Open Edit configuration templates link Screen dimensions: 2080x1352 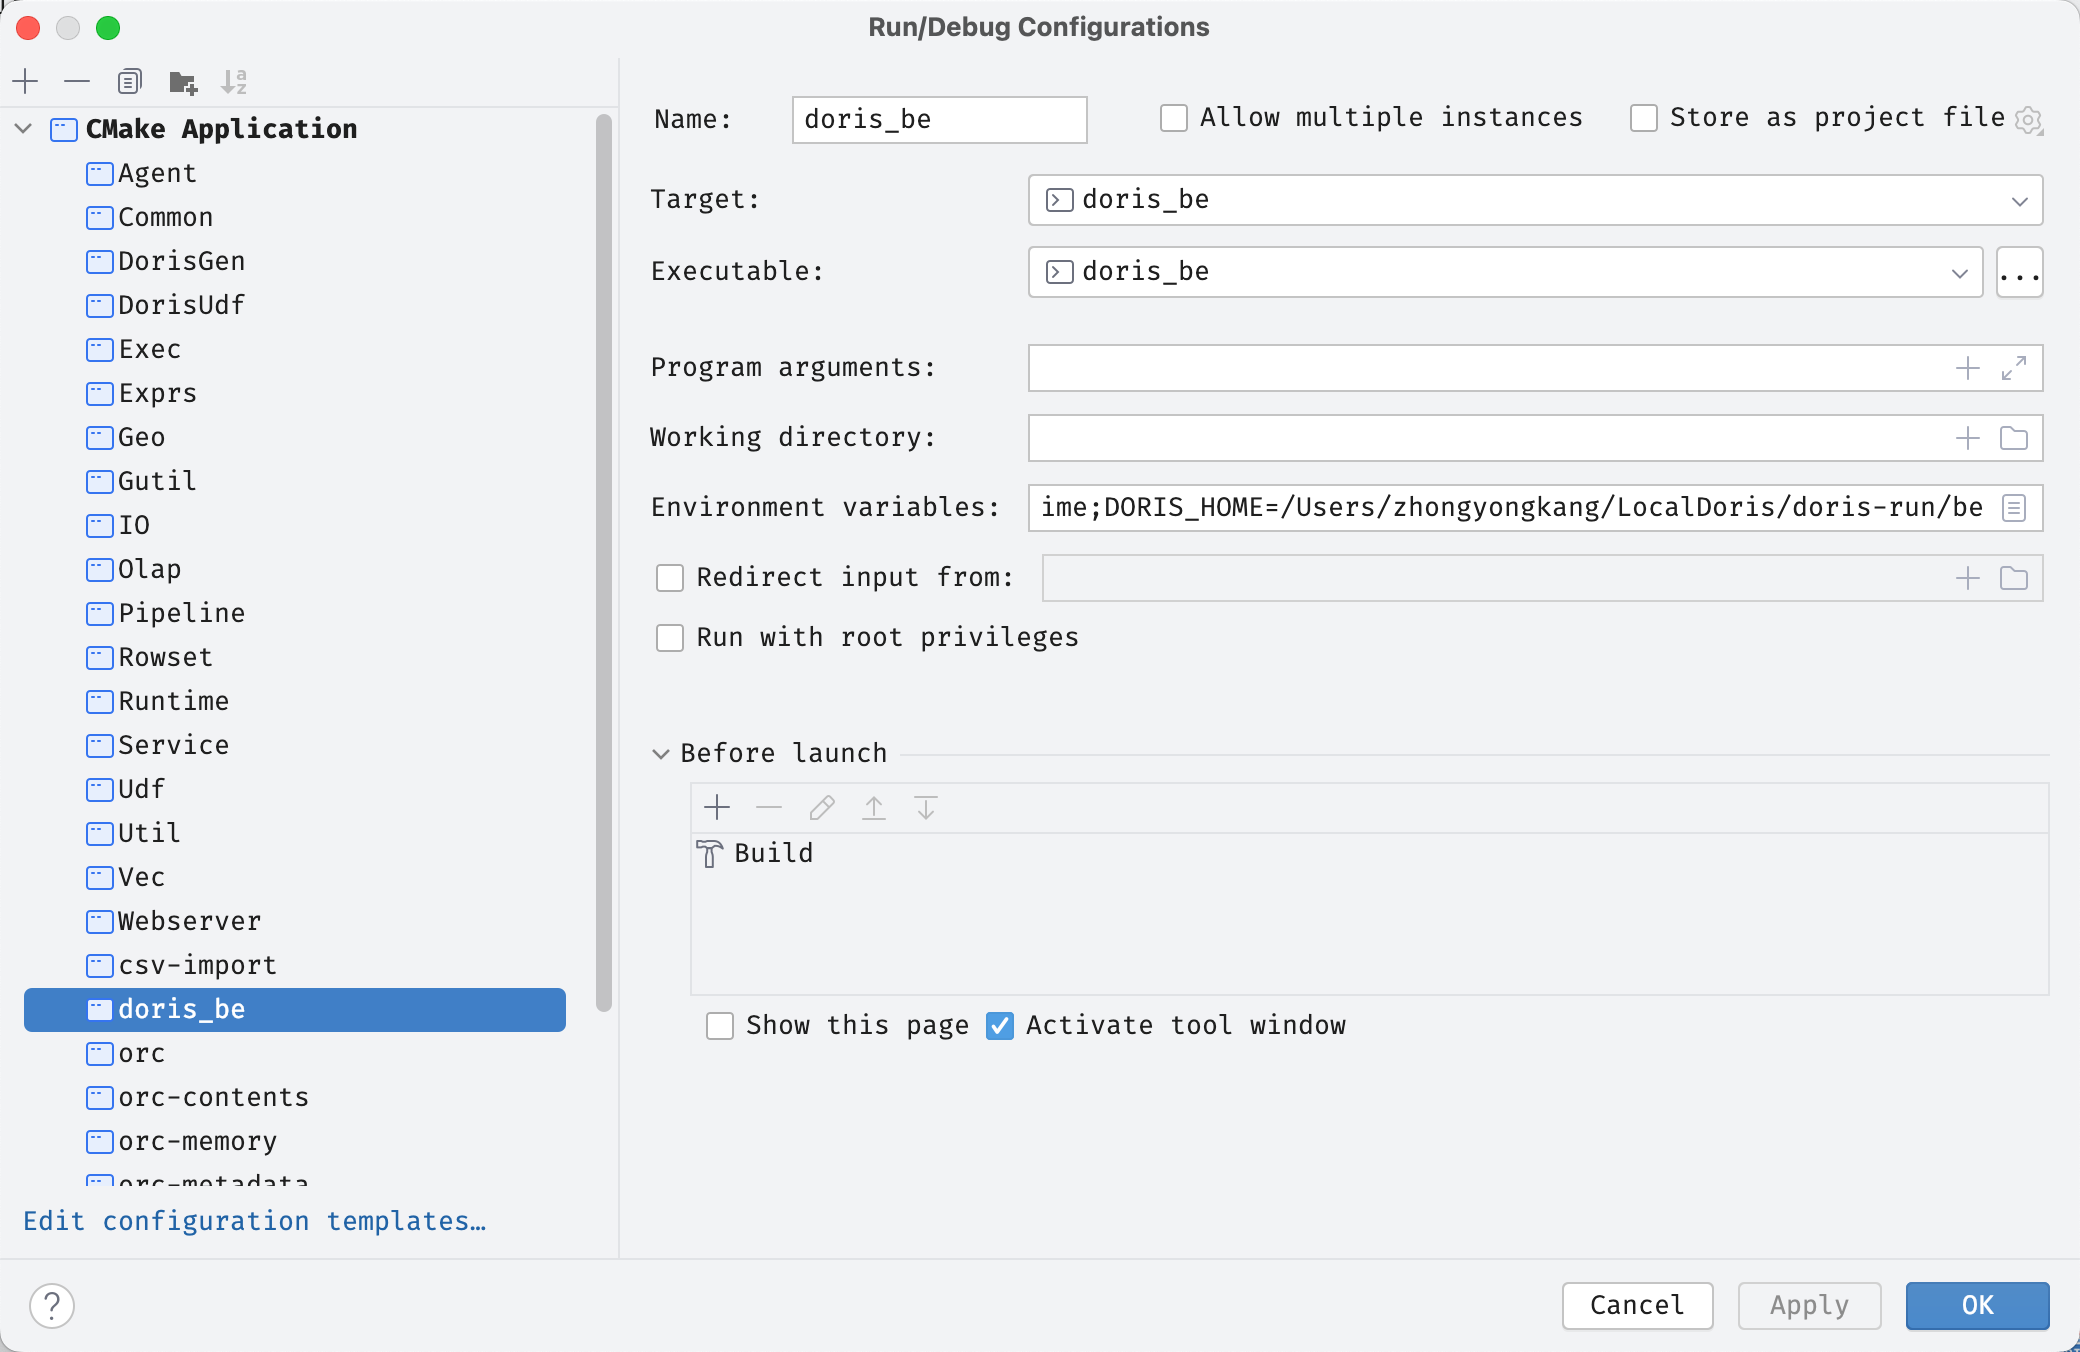point(254,1221)
